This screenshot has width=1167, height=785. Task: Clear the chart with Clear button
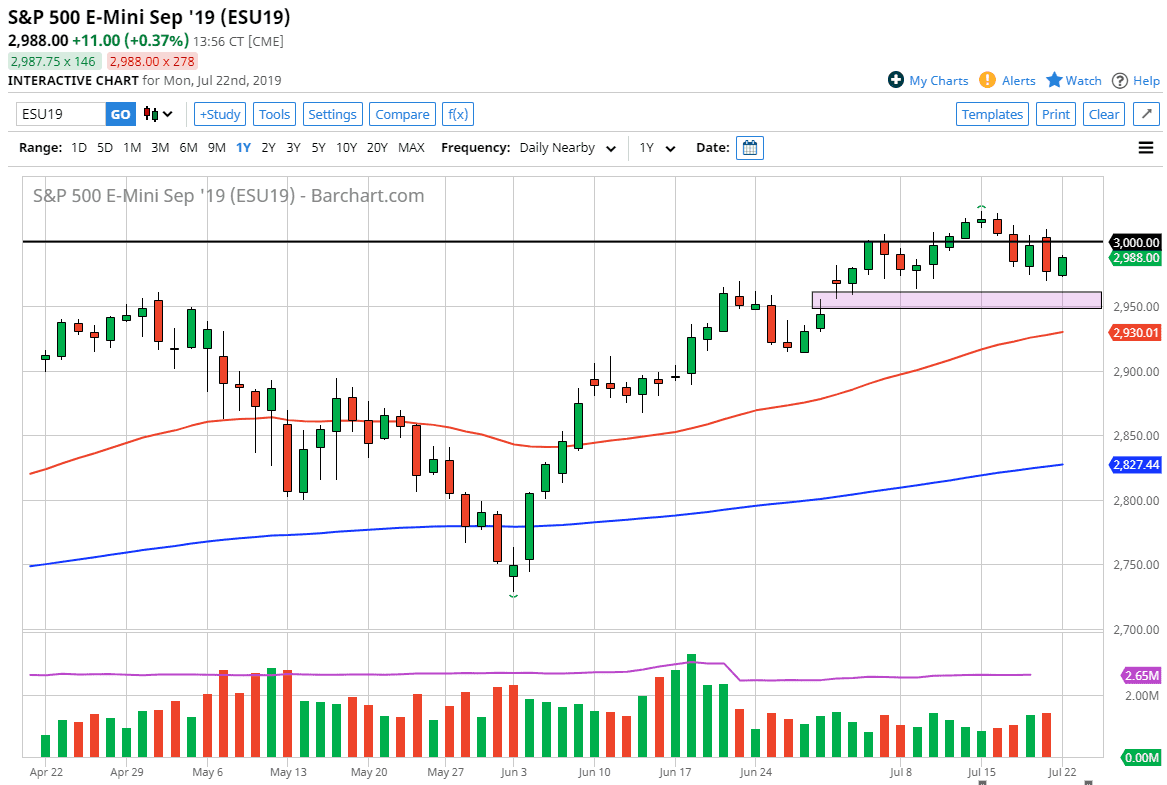click(x=1103, y=114)
